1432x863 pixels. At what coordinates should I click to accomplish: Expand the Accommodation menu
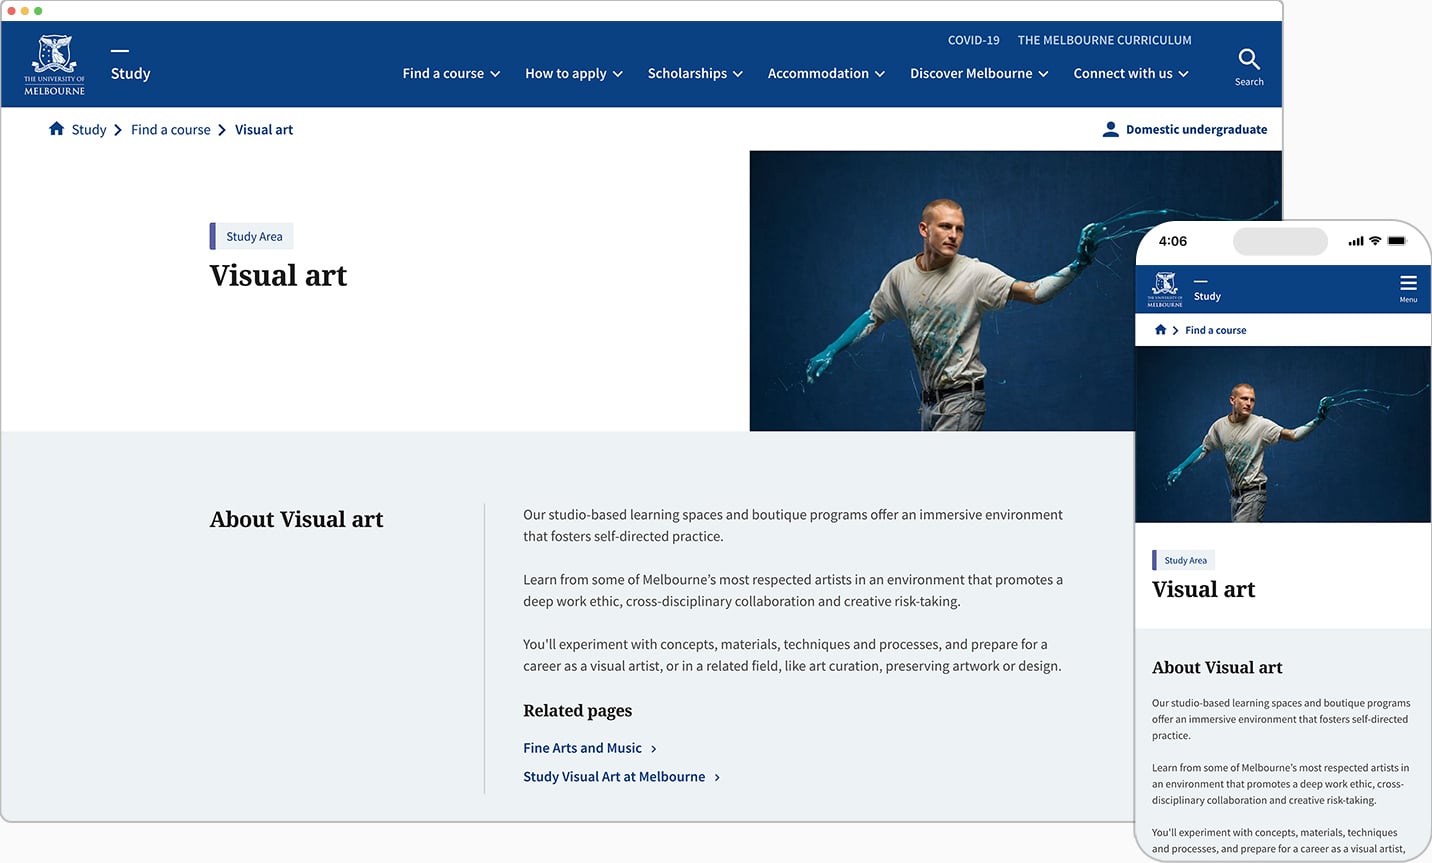pyautogui.click(x=826, y=74)
